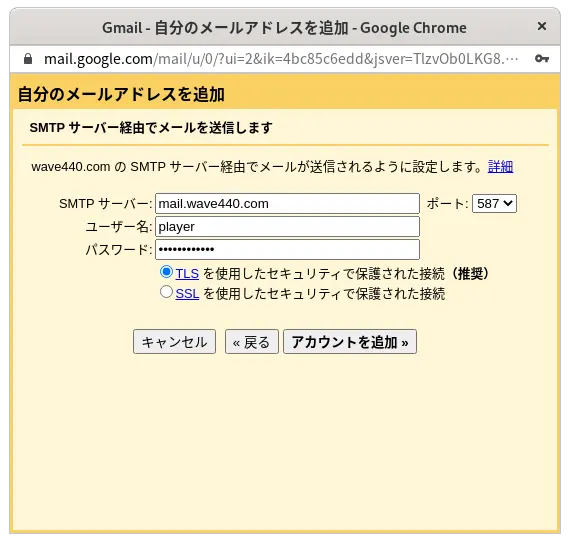This screenshot has height=543, width=570.
Task: Open the TLS explanation link
Action: [187, 273]
